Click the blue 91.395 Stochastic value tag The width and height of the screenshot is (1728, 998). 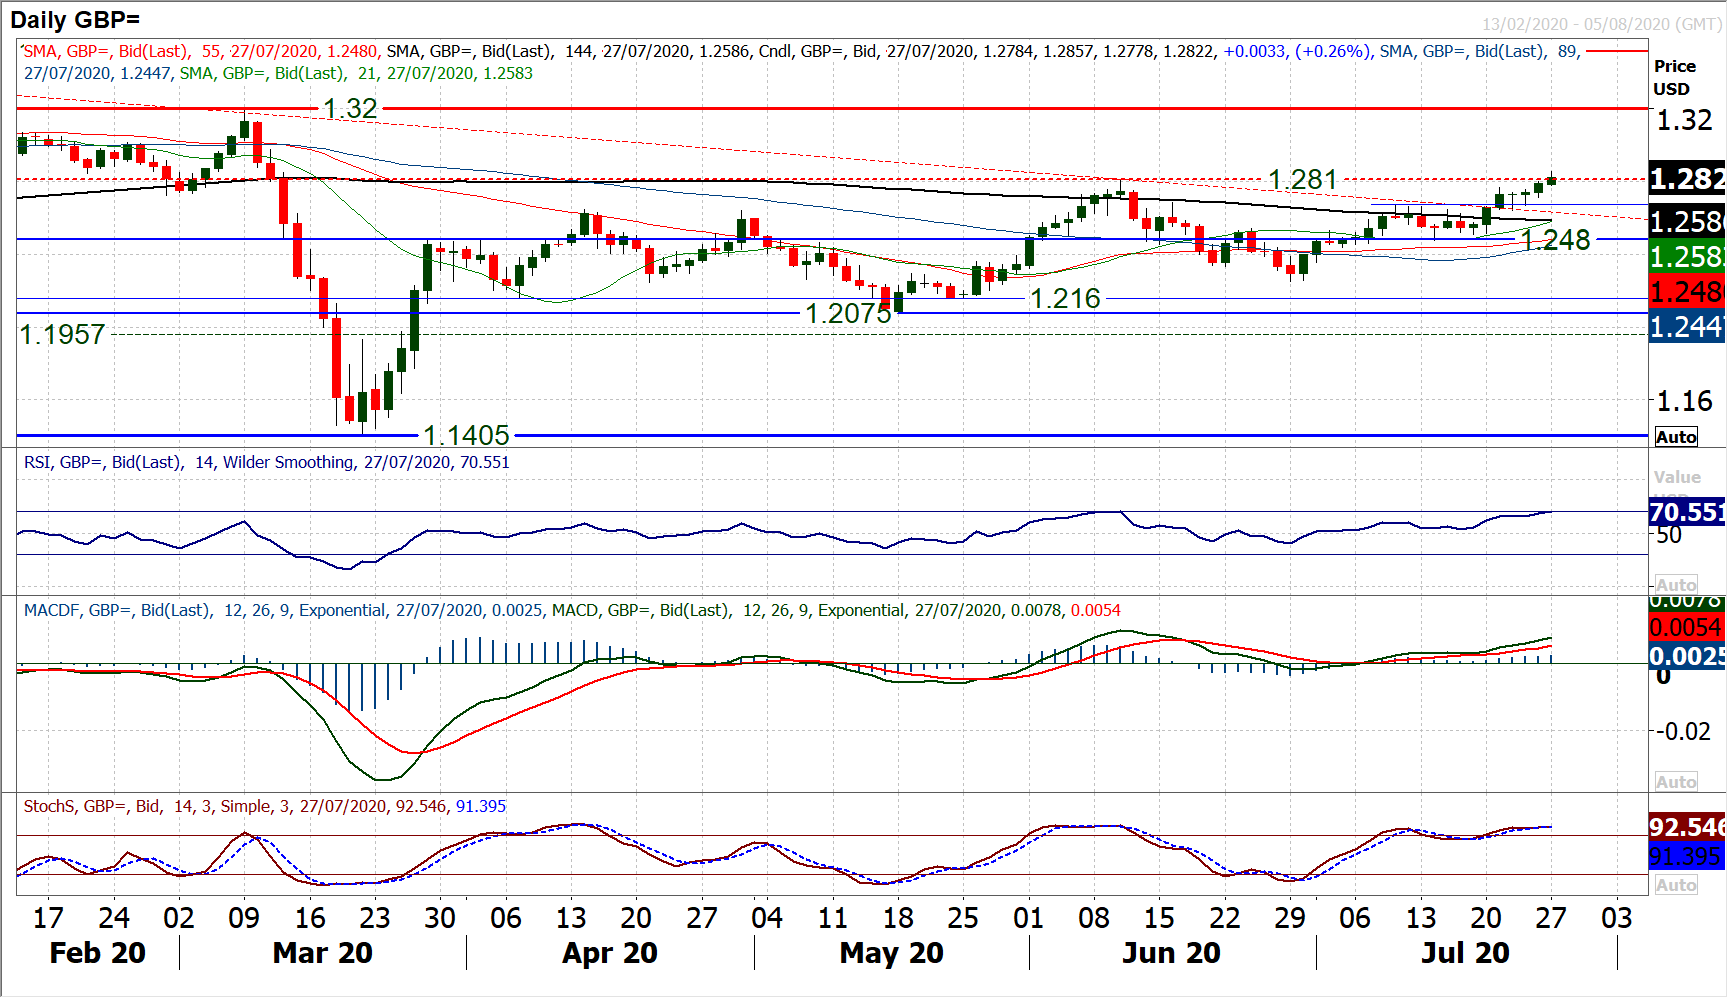tap(1686, 857)
